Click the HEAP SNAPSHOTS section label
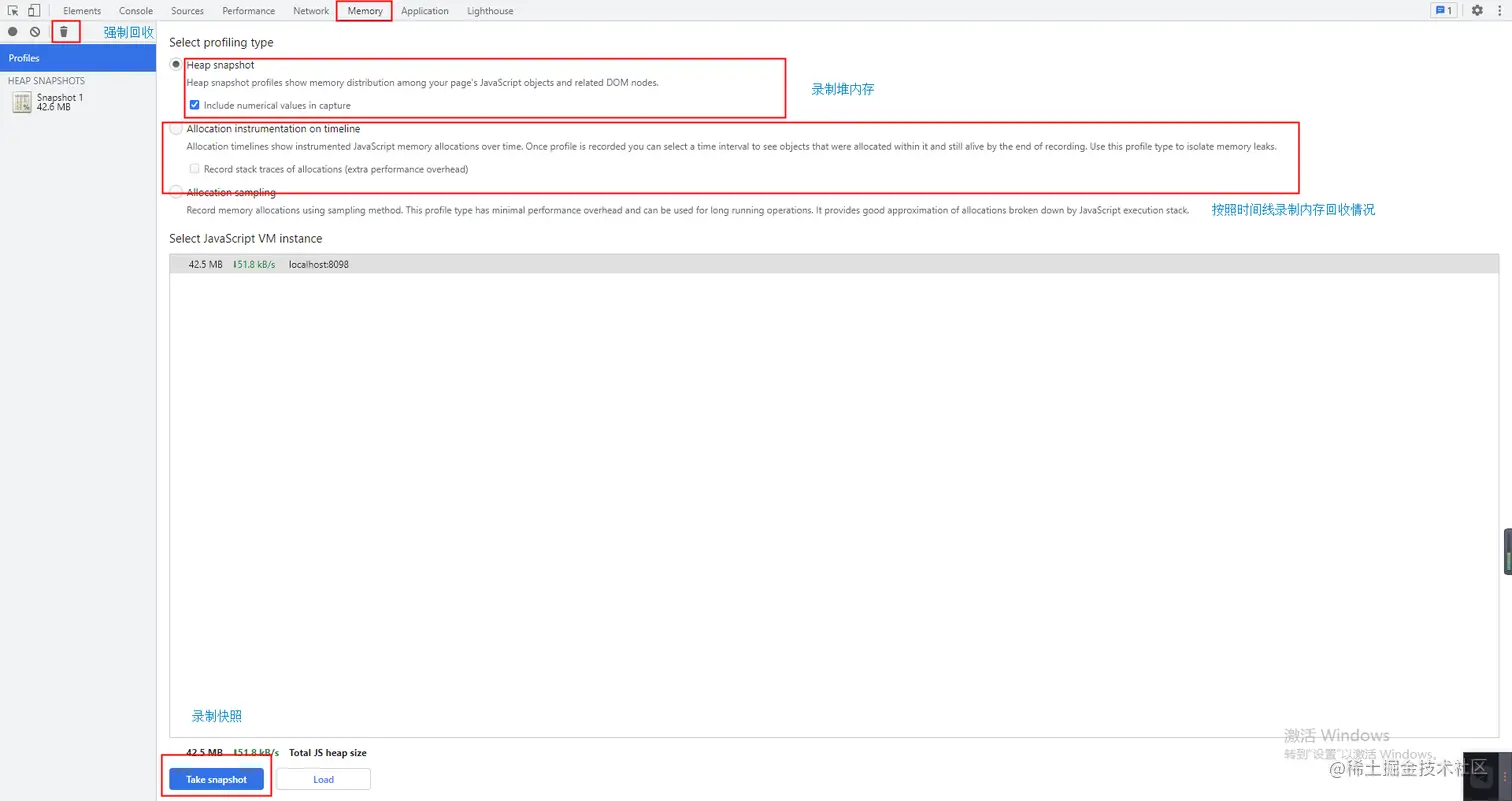Screen dimensions: 1512x801 click(x=46, y=81)
